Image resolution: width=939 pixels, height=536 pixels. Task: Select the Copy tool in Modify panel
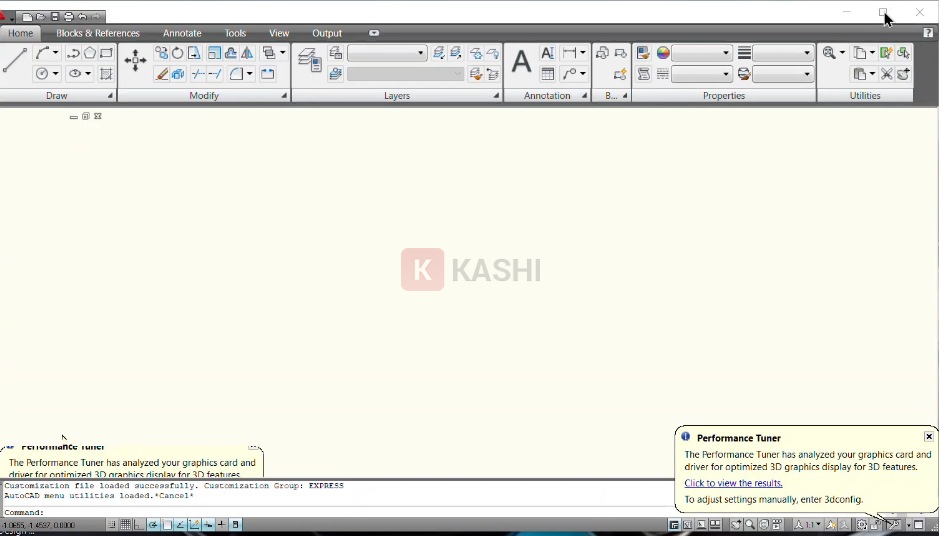[x=161, y=53]
